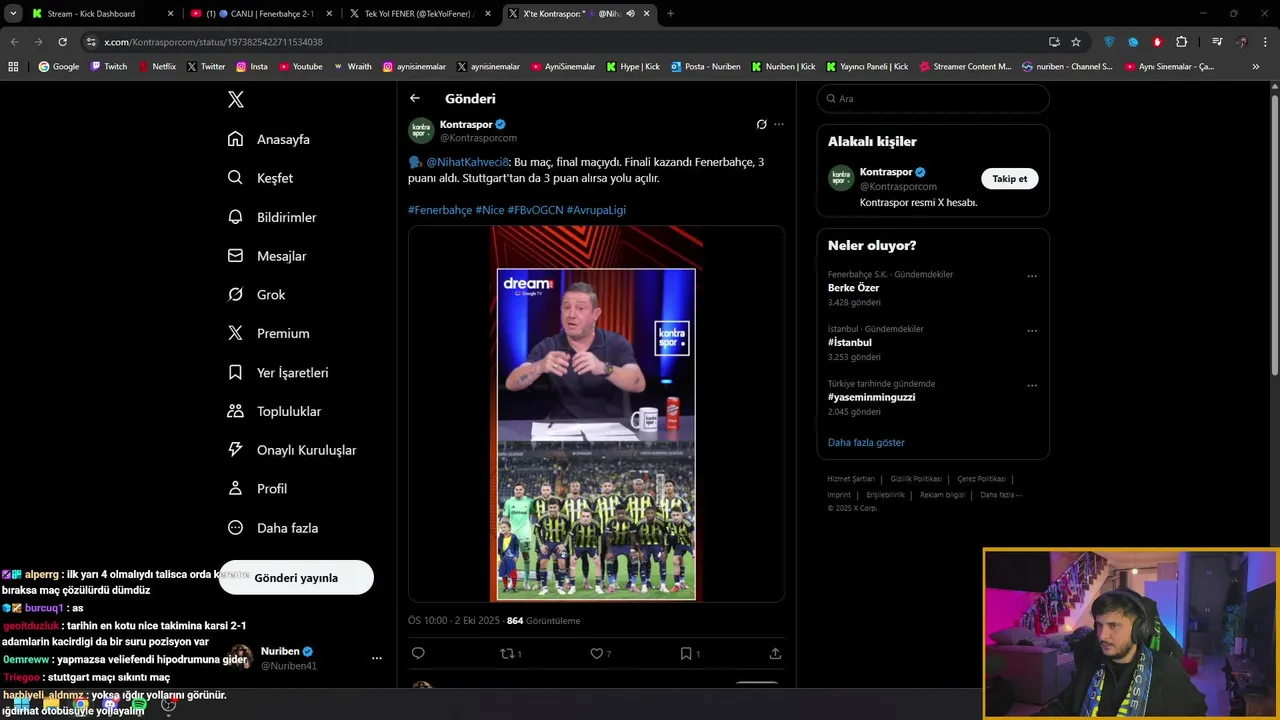1280x720 pixels.
Task: Open the #İstanbul trend
Action: [850, 342]
